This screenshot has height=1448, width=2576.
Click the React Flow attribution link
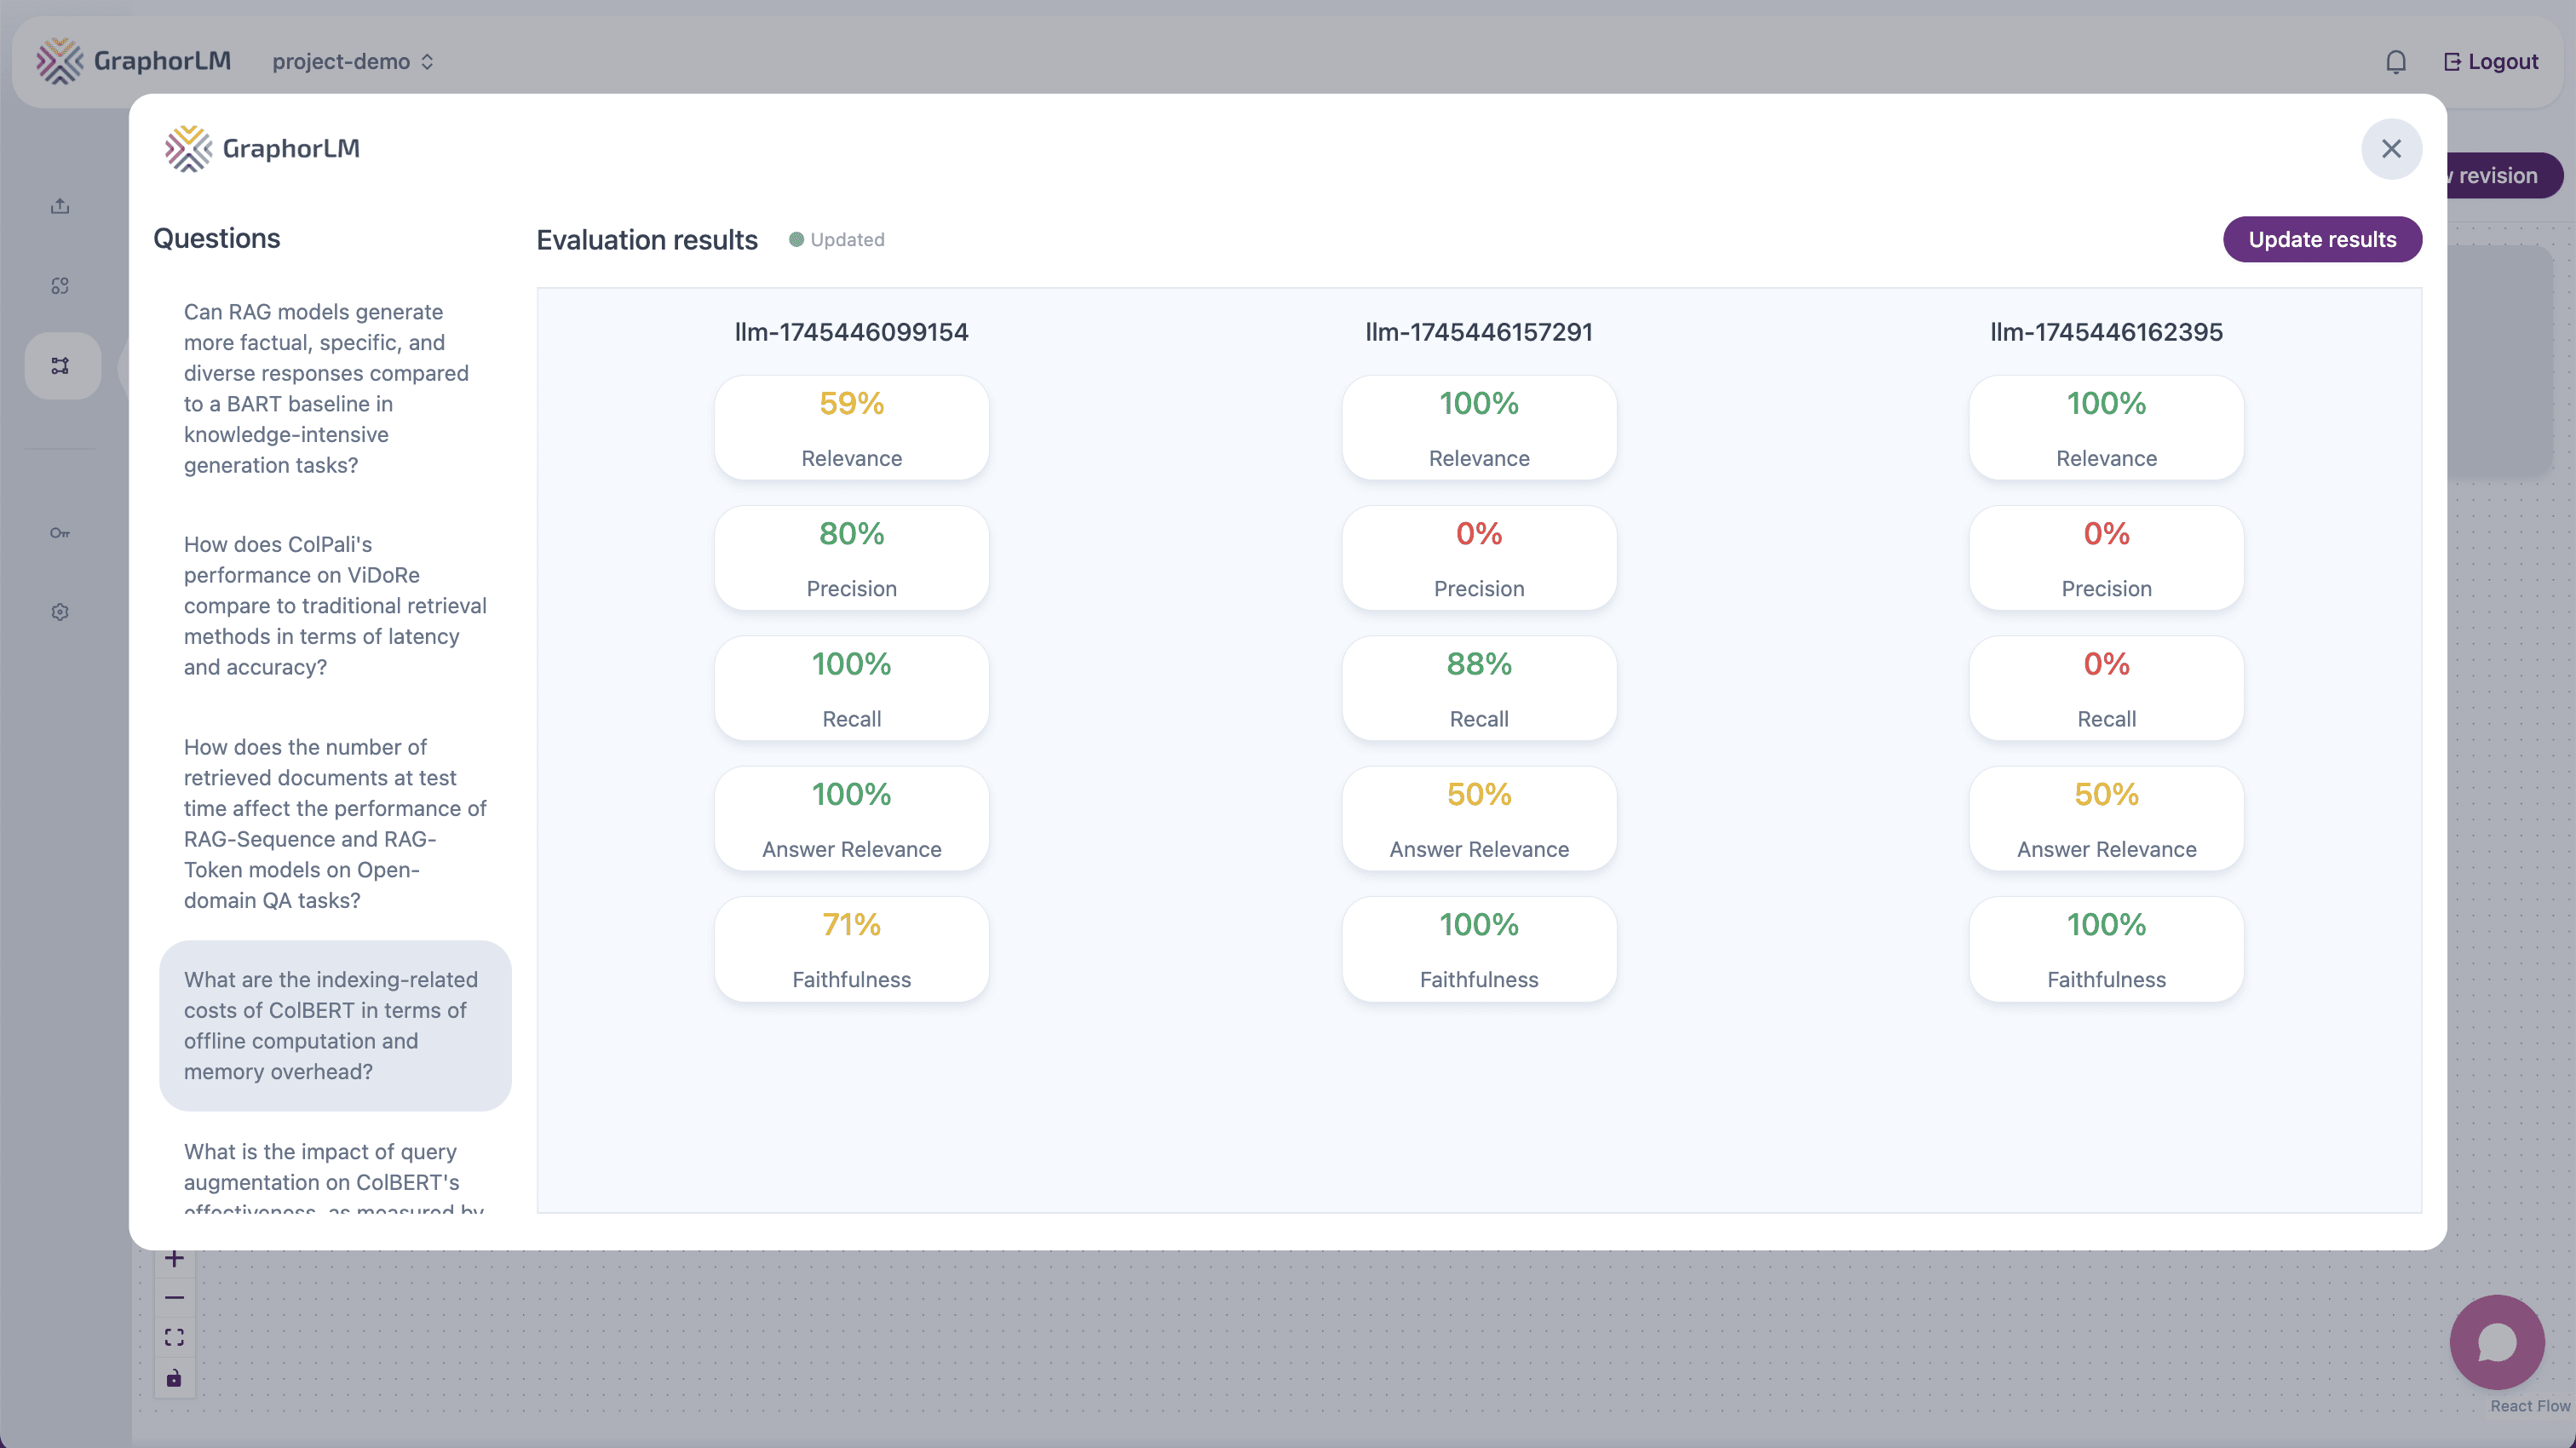(x=2529, y=1406)
